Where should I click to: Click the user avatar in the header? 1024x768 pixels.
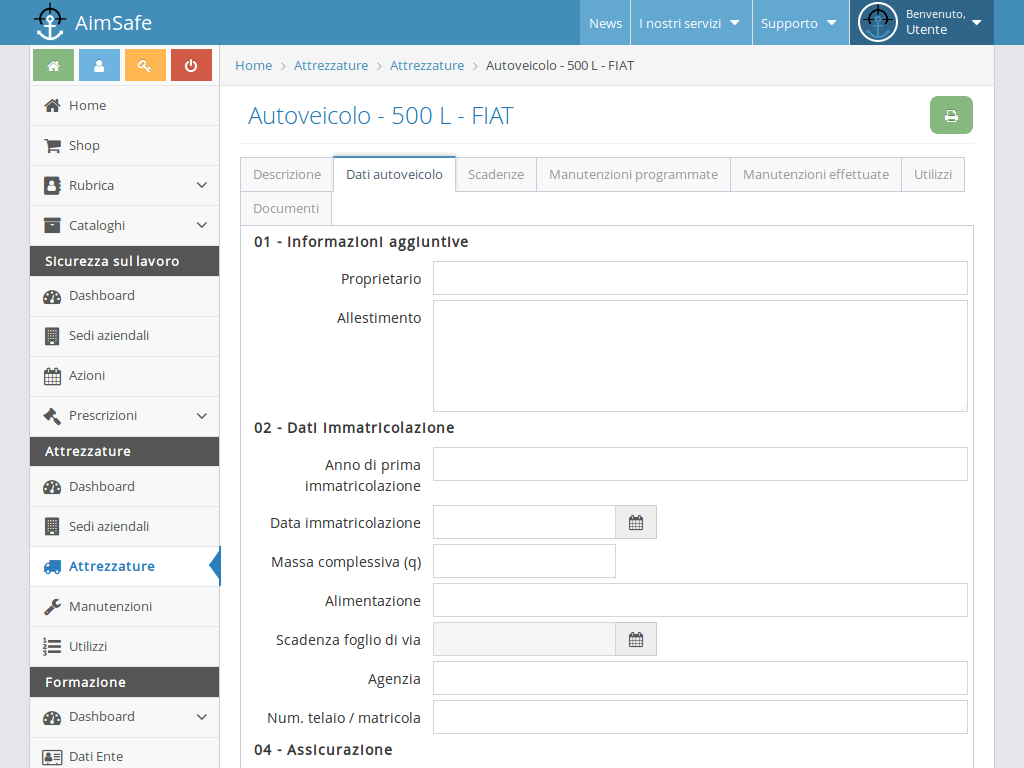pos(877,22)
